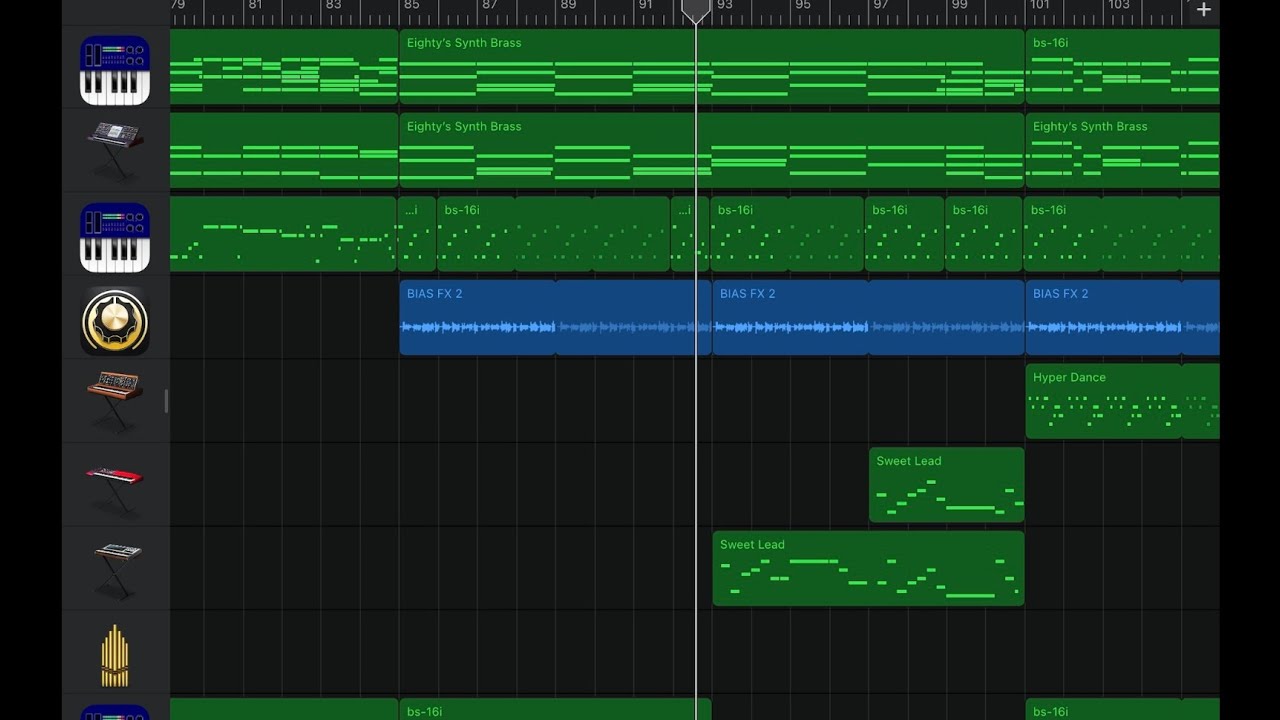Select the BIAS FX 2 audio region at bar 85
1280x720 pixels.
tap(555, 317)
